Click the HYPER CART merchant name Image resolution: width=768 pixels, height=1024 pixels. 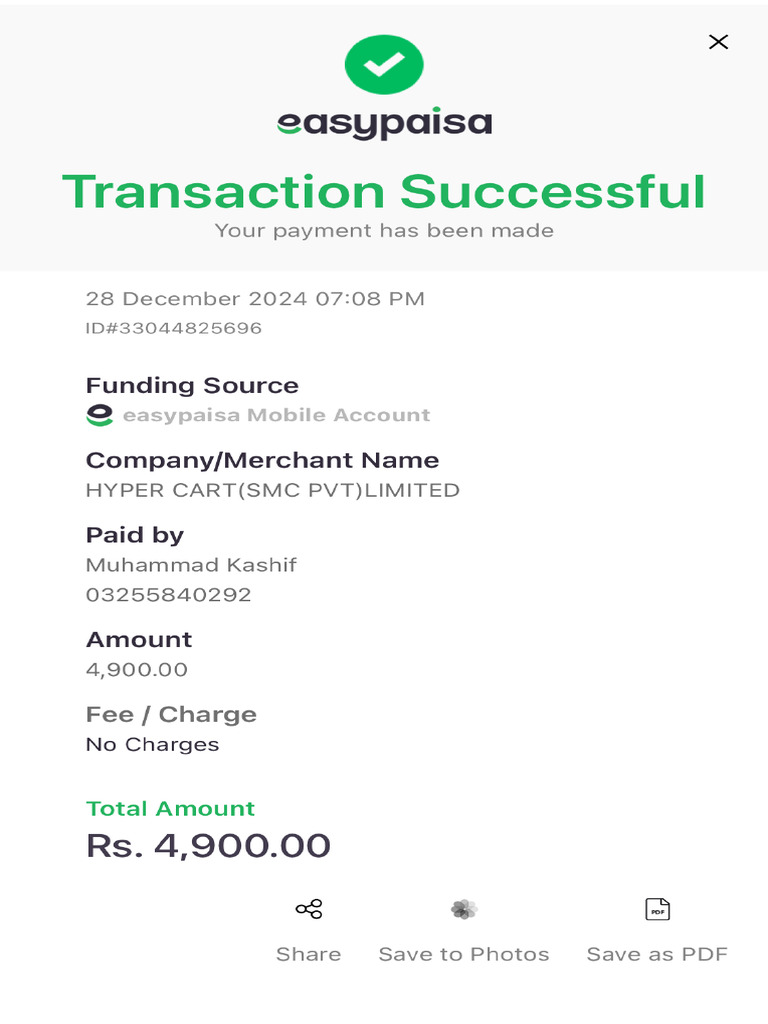pyautogui.click(x=273, y=490)
